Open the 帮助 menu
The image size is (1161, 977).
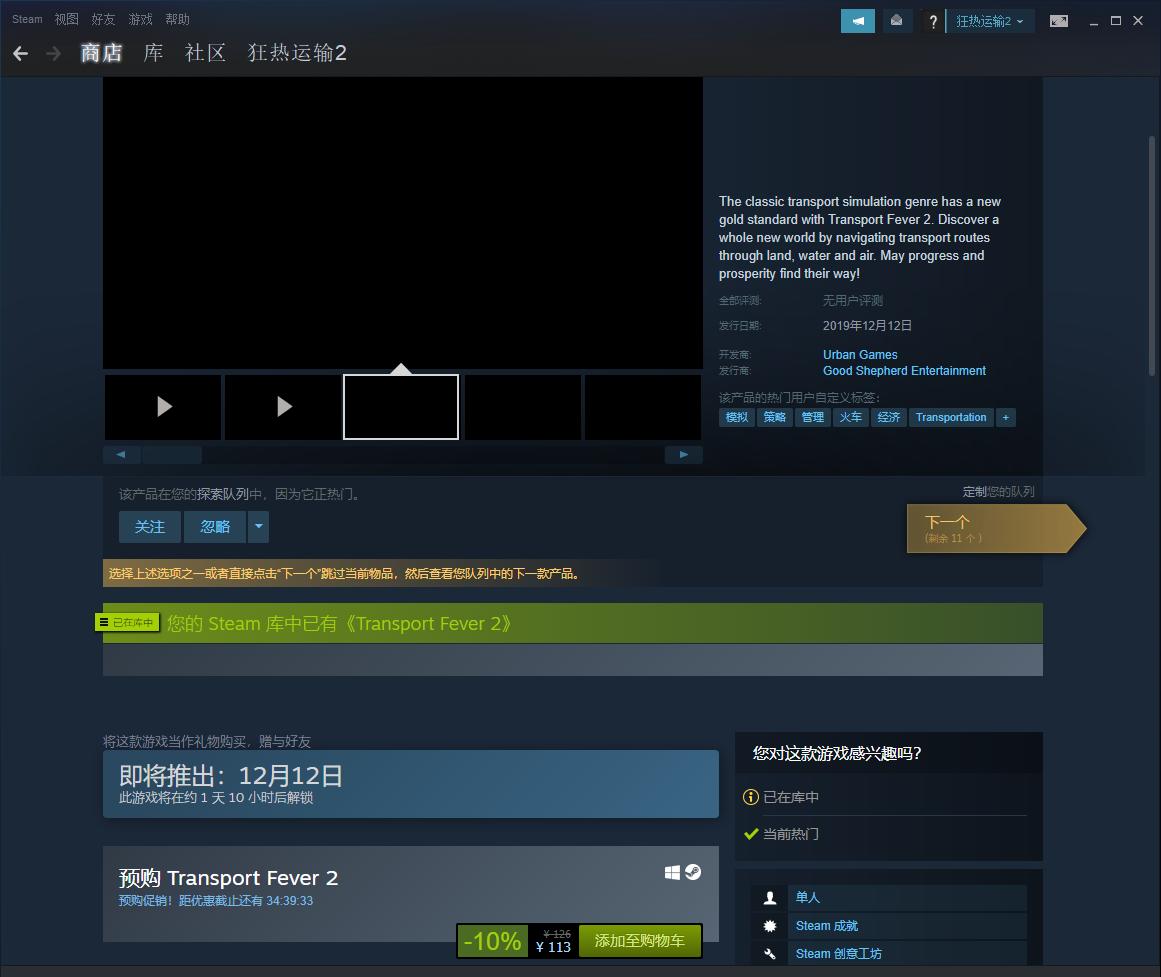click(178, 19)
